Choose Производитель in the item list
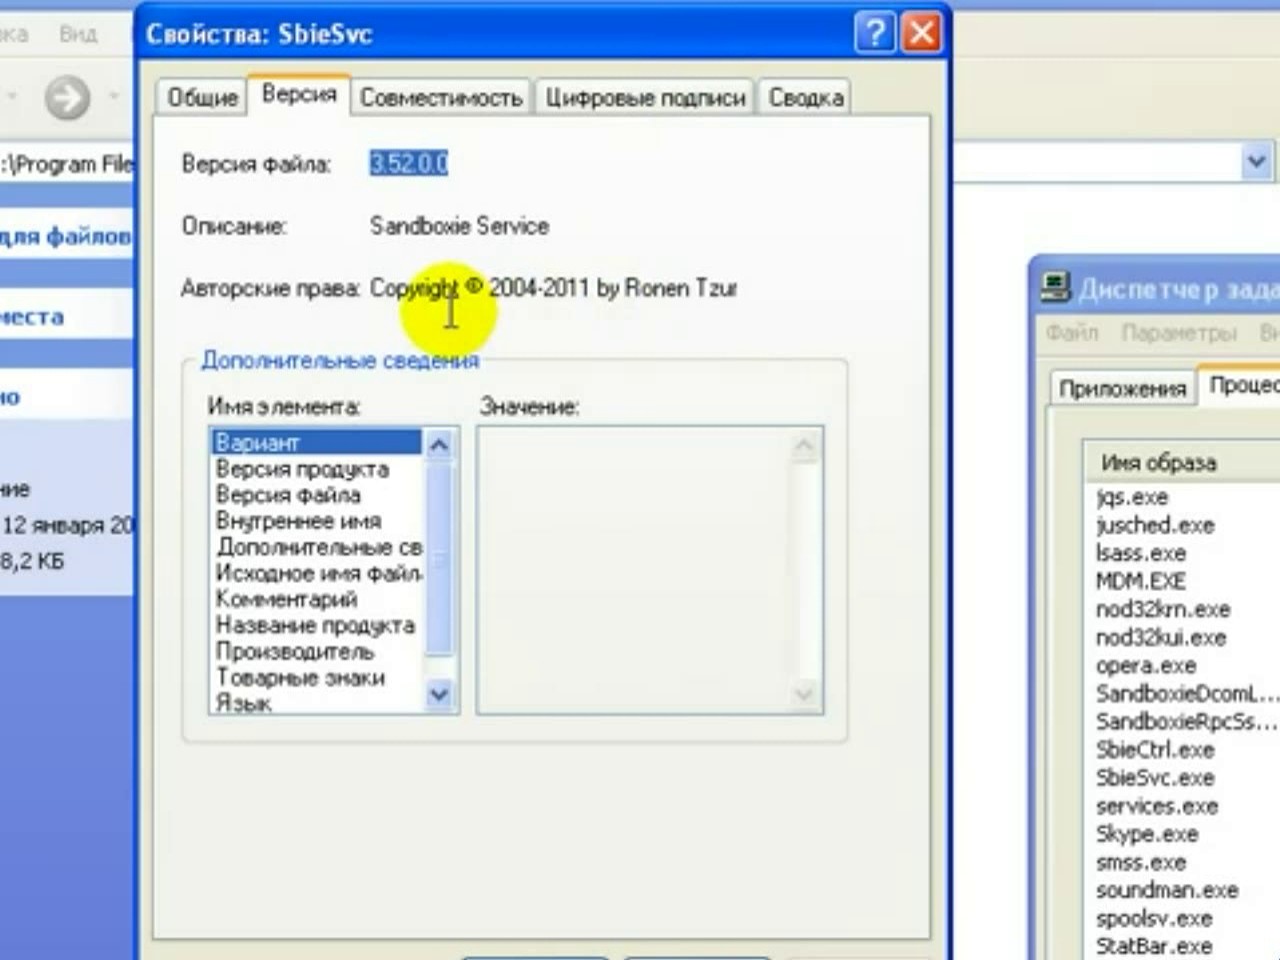Screen dimensions: 1280x960 [x=295, y=651]
